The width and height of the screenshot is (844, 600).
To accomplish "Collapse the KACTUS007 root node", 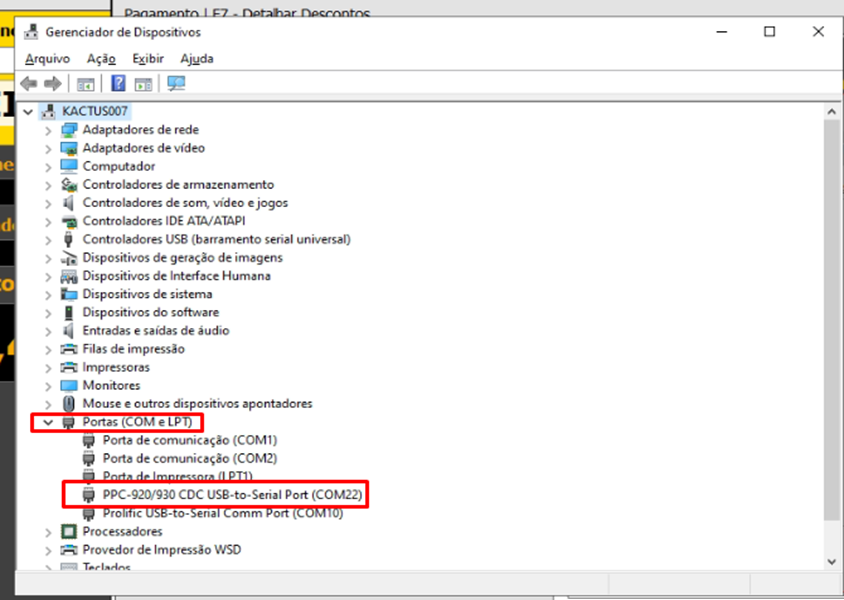I will (28, 111).
